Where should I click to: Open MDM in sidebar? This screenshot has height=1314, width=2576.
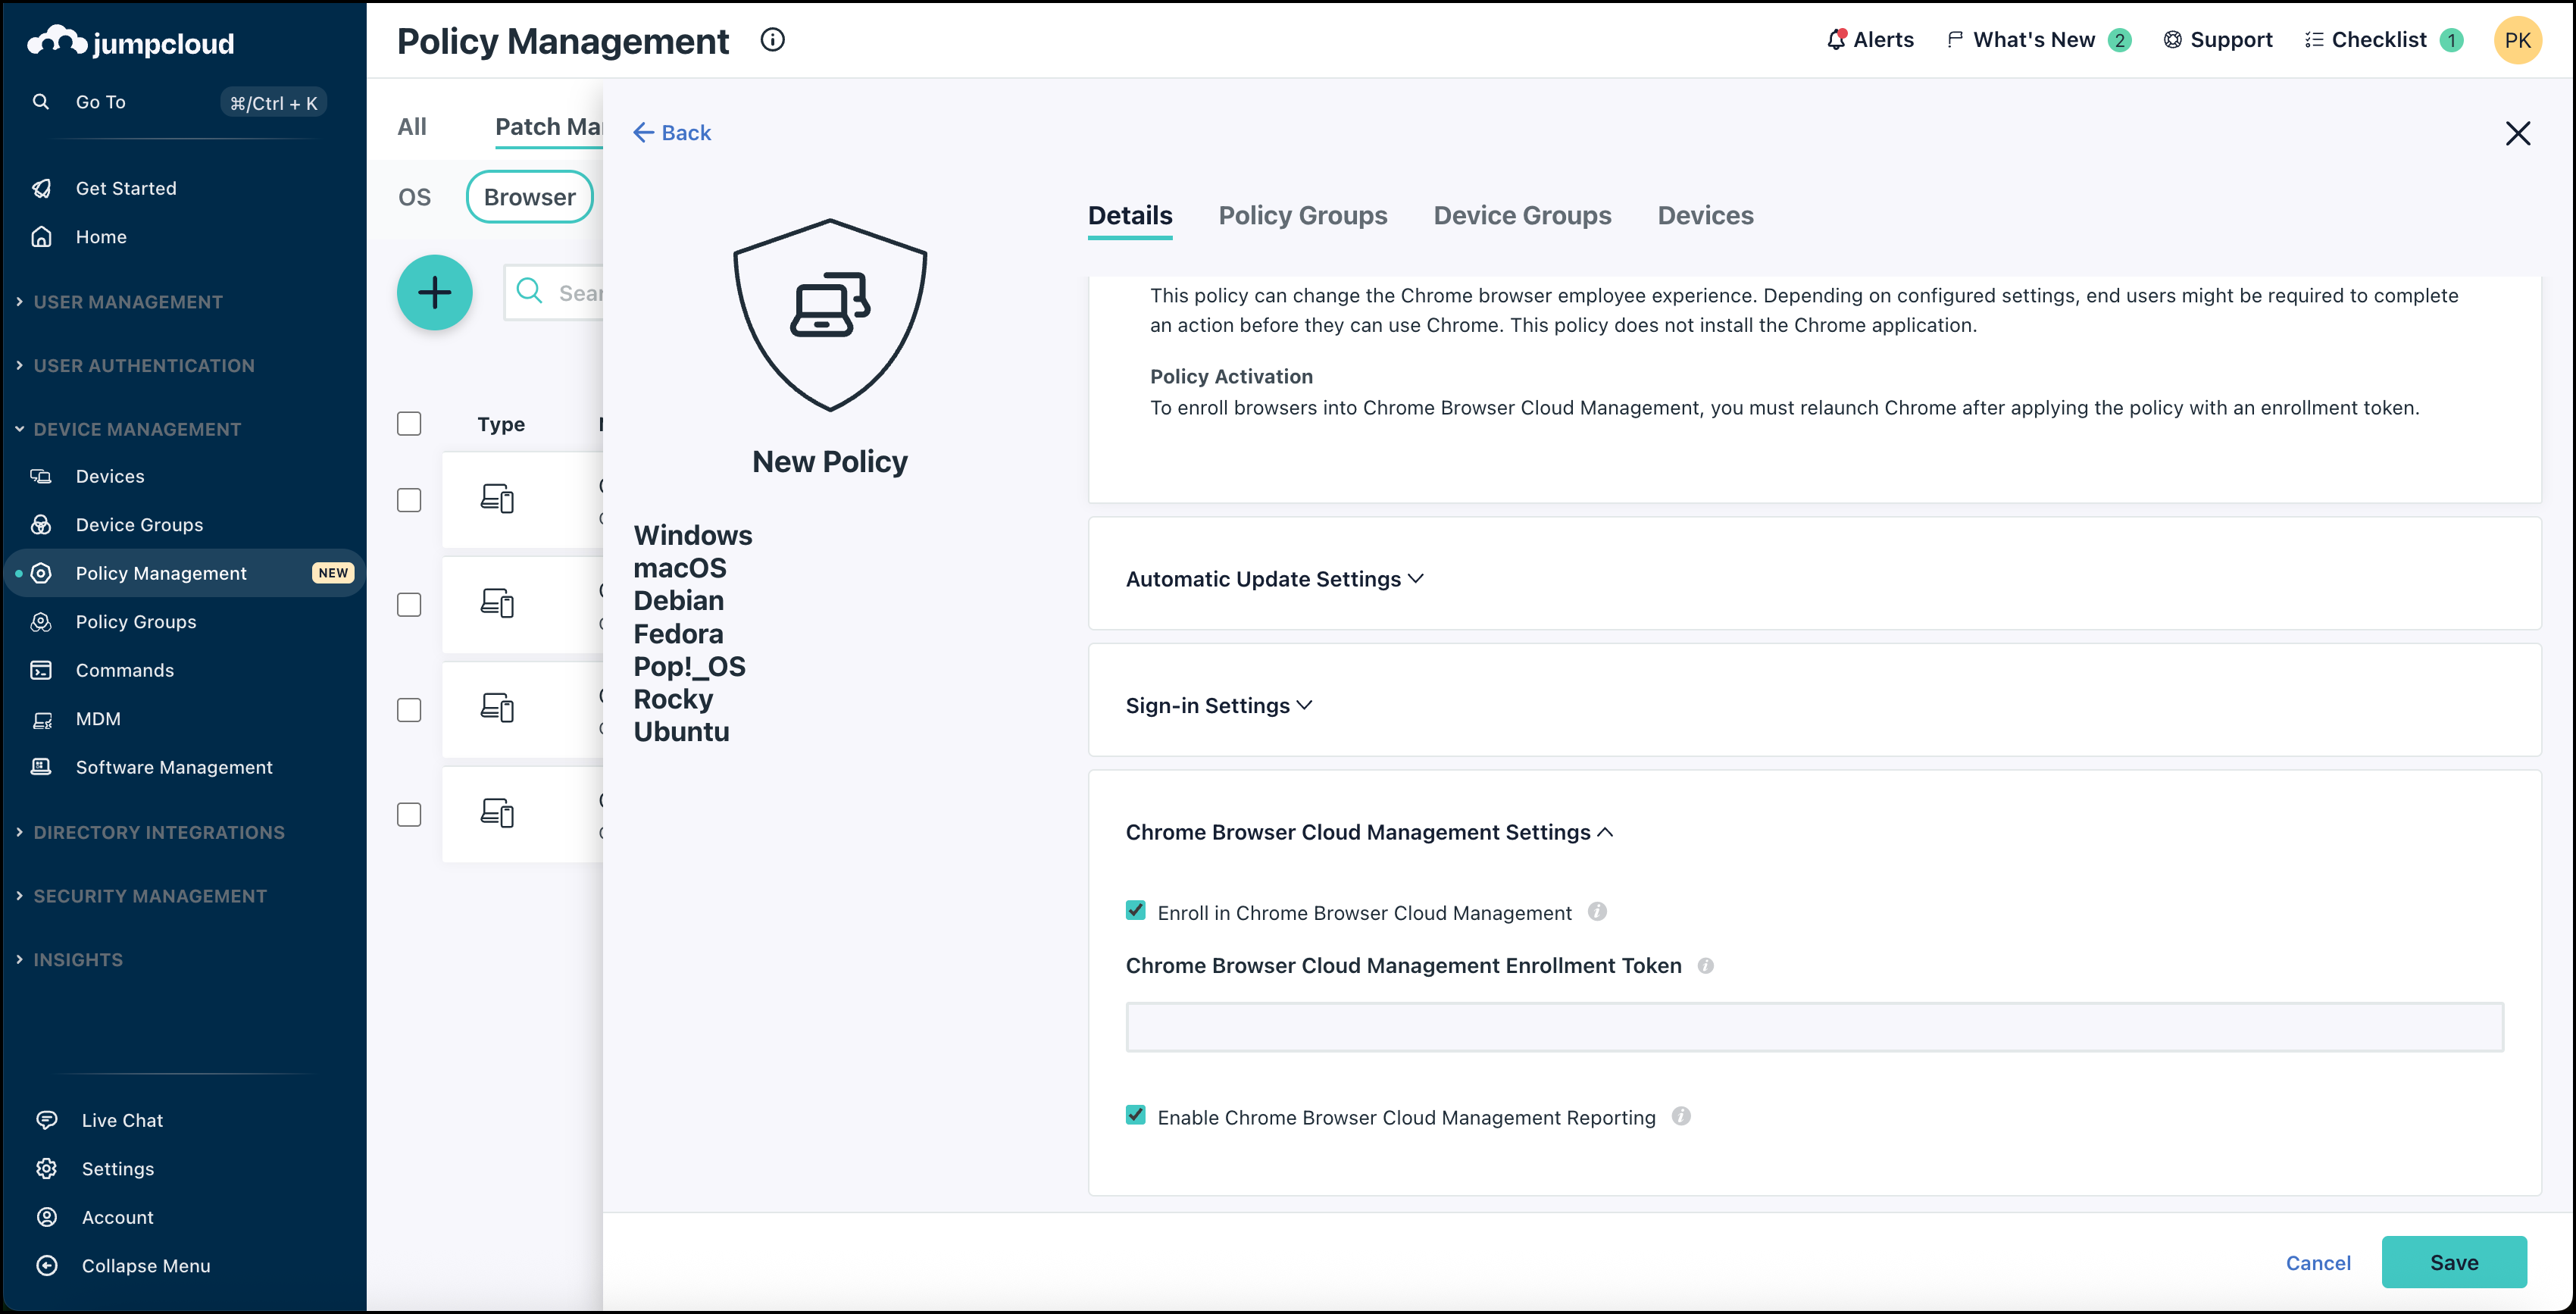(x=98, y=719)
